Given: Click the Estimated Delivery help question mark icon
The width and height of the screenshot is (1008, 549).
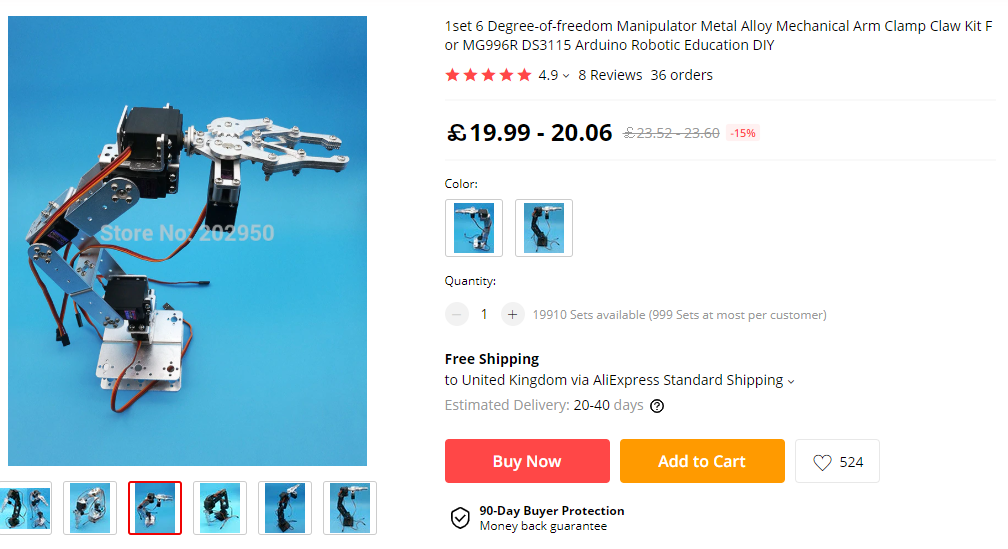Looking at the screenshot, I should (x=657, y=406).
